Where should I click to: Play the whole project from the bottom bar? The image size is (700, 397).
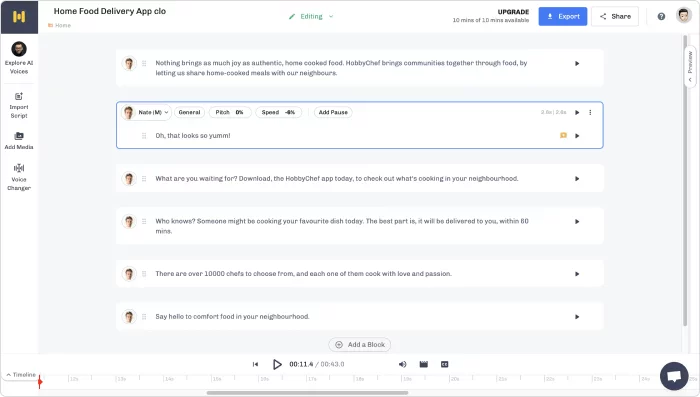point(277,364)
